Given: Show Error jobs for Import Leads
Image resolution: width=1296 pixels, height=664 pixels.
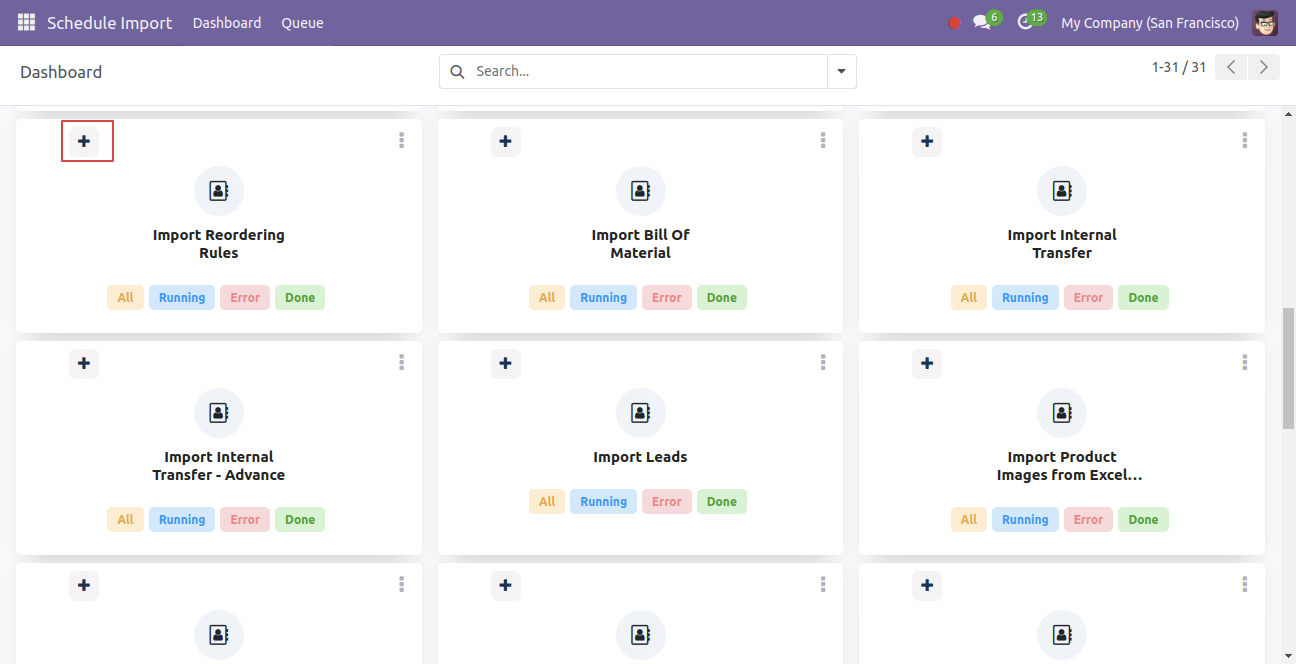Looking at the screenshot, I should (x=667, y=501).
